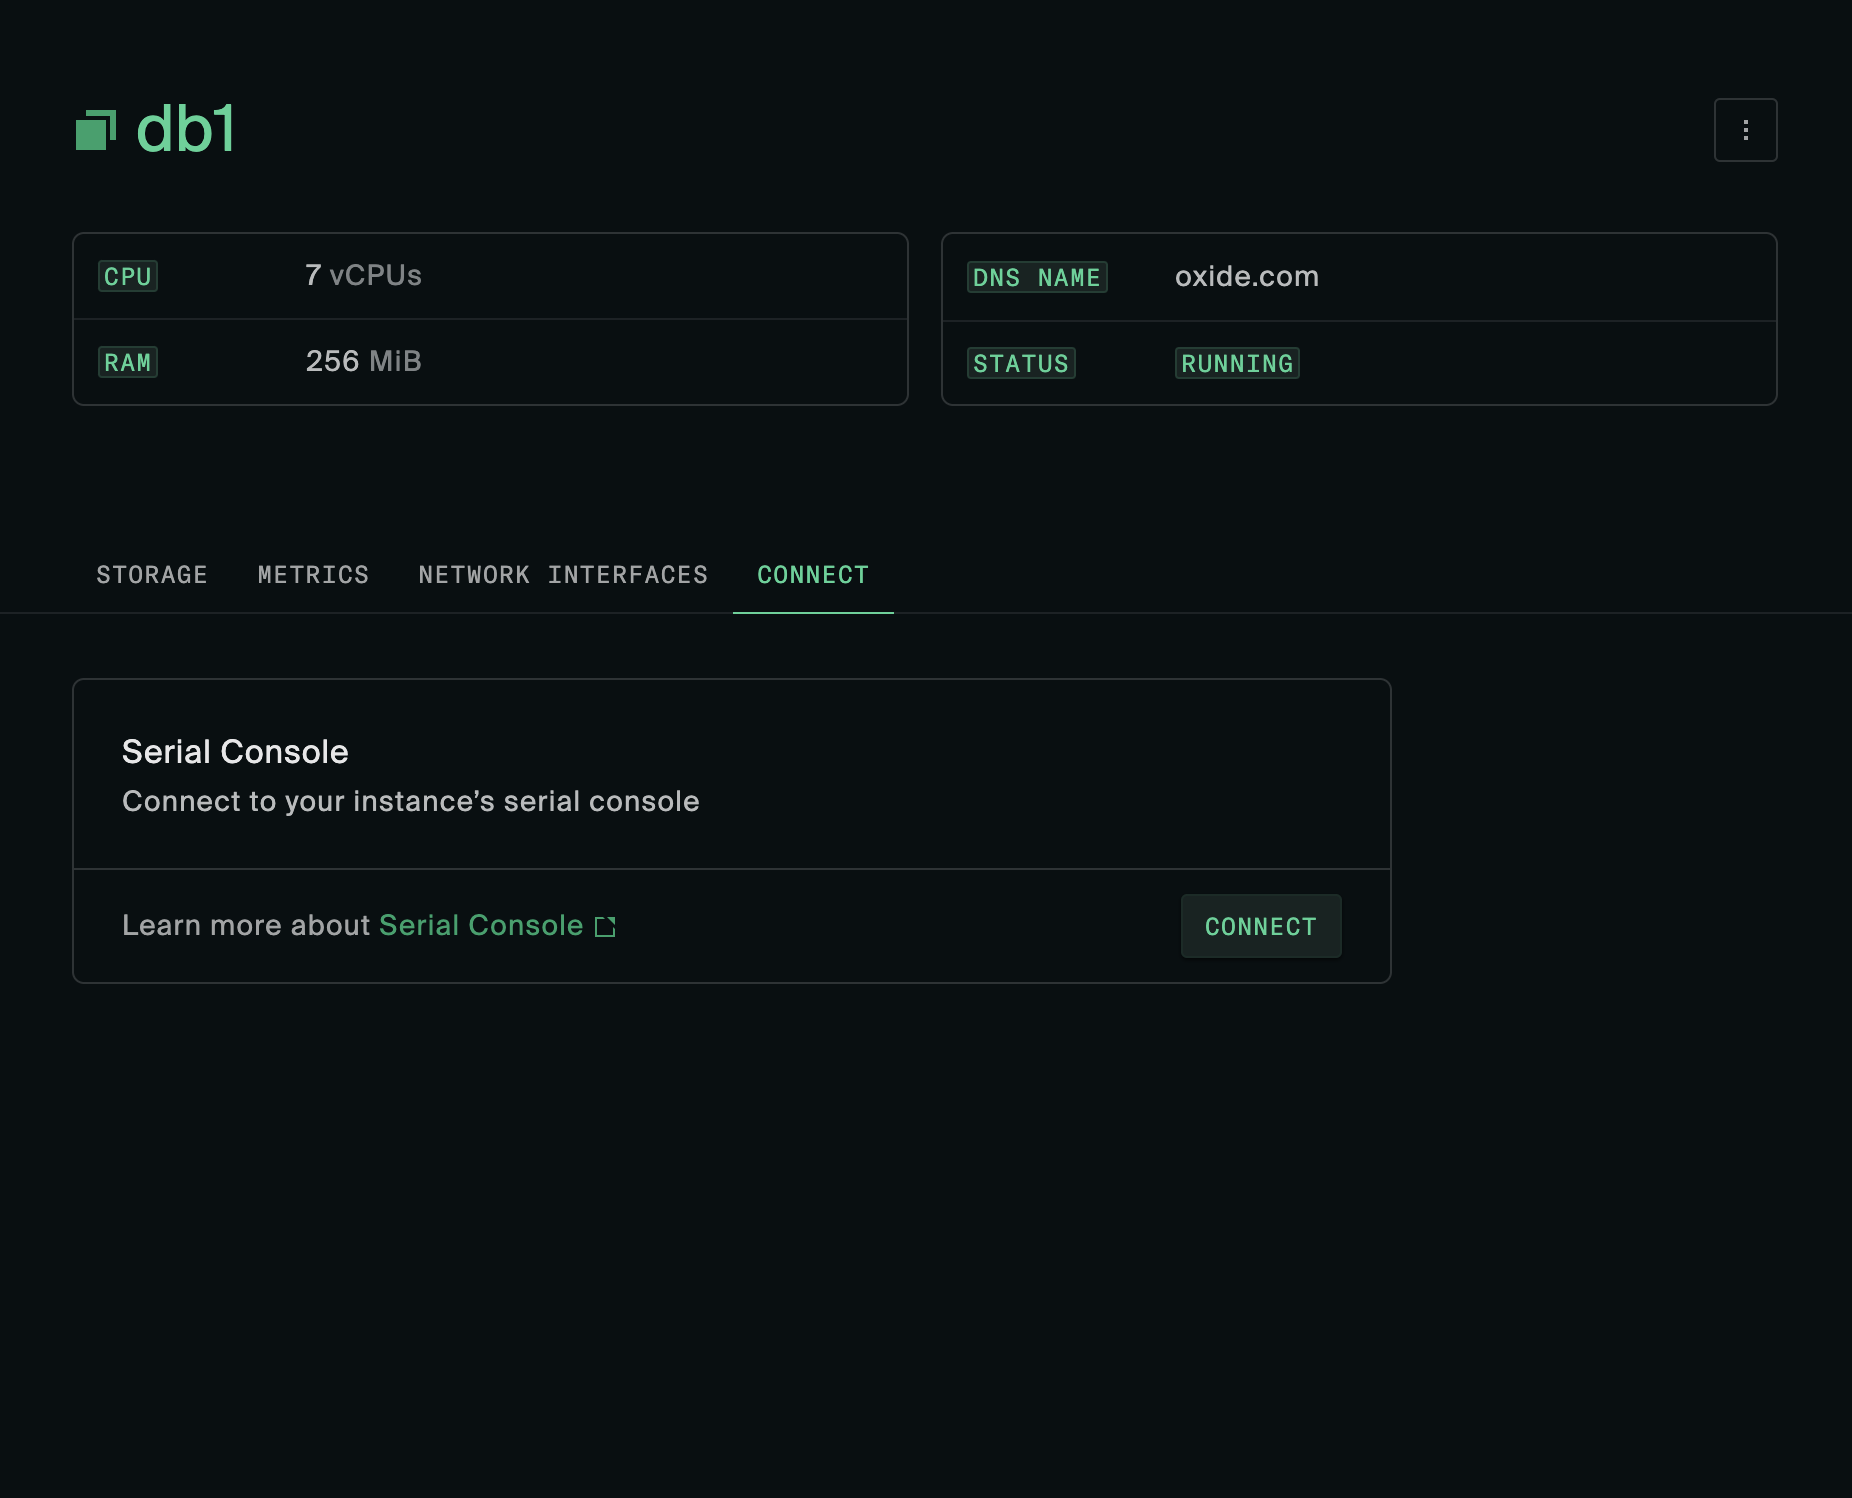This screenshot has width=1852, height=1498.
Task: Click the CPU label badge
Action: pyautogui.click(x=128, y=276)
